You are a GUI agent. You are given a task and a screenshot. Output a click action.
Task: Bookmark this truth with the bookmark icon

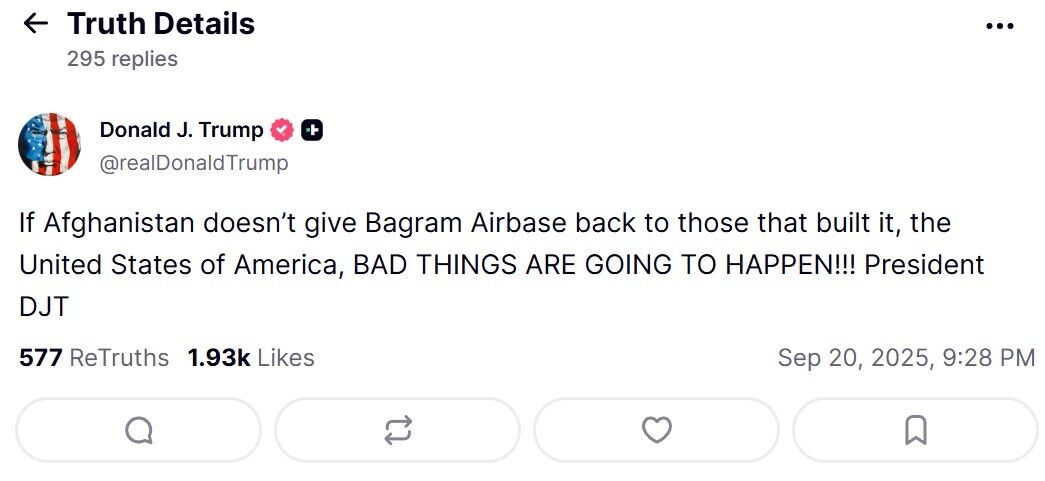915,430
